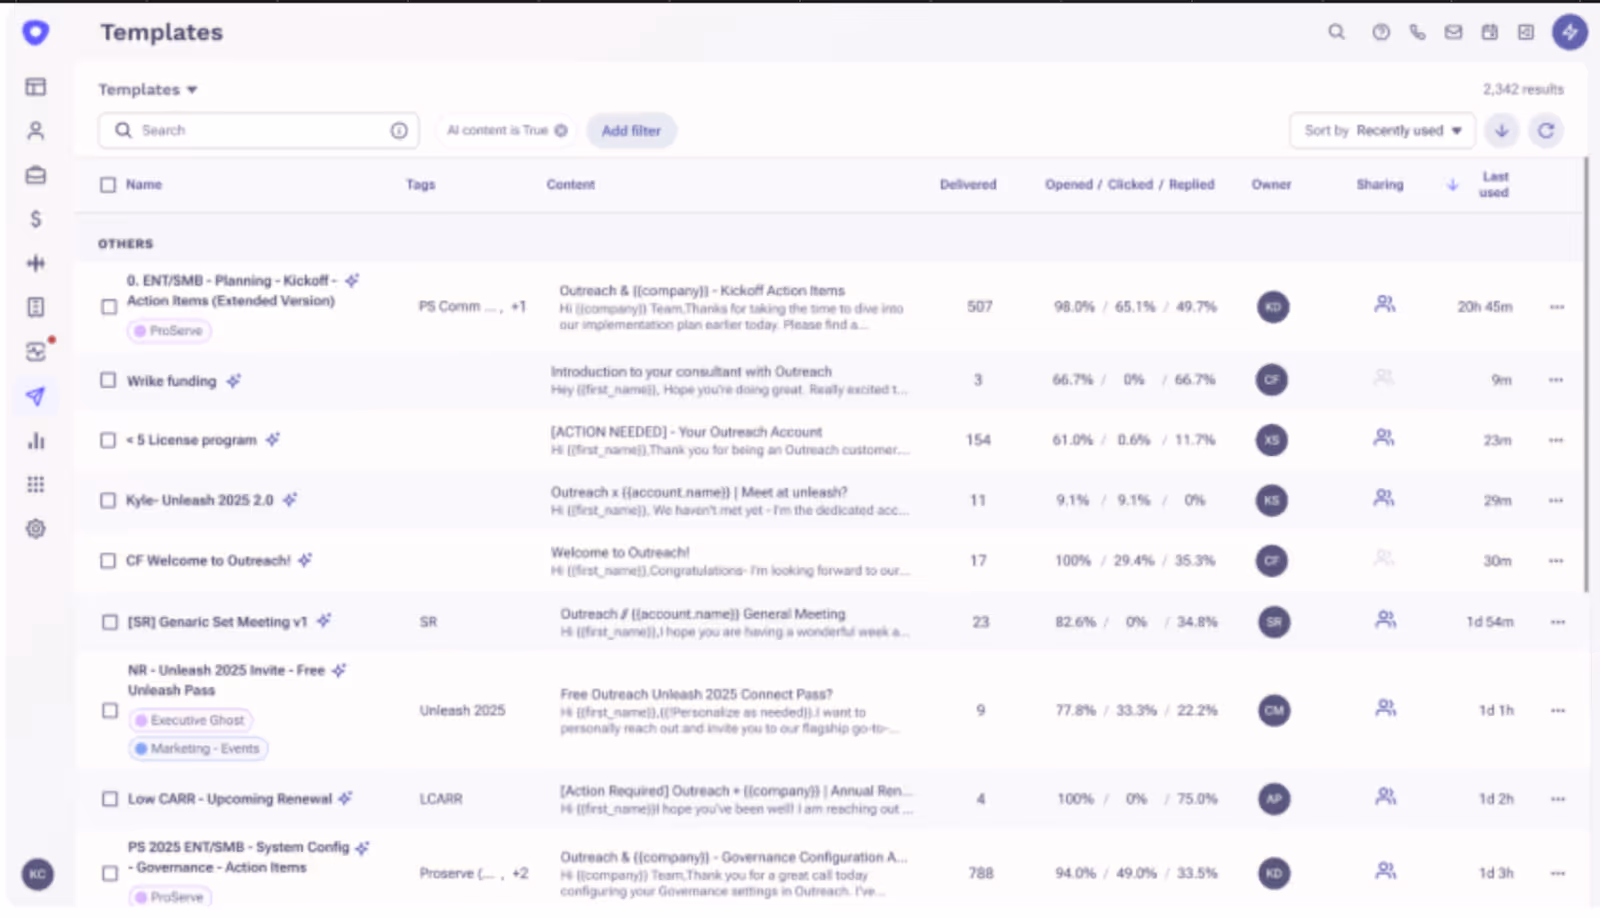Open more options for Wrike funding row
Viewport: 1600px width, 918px height.
(1556, 380)
